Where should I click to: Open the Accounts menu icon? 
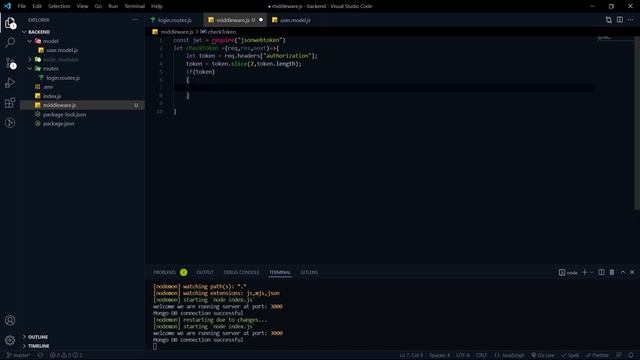pos(10,320)
